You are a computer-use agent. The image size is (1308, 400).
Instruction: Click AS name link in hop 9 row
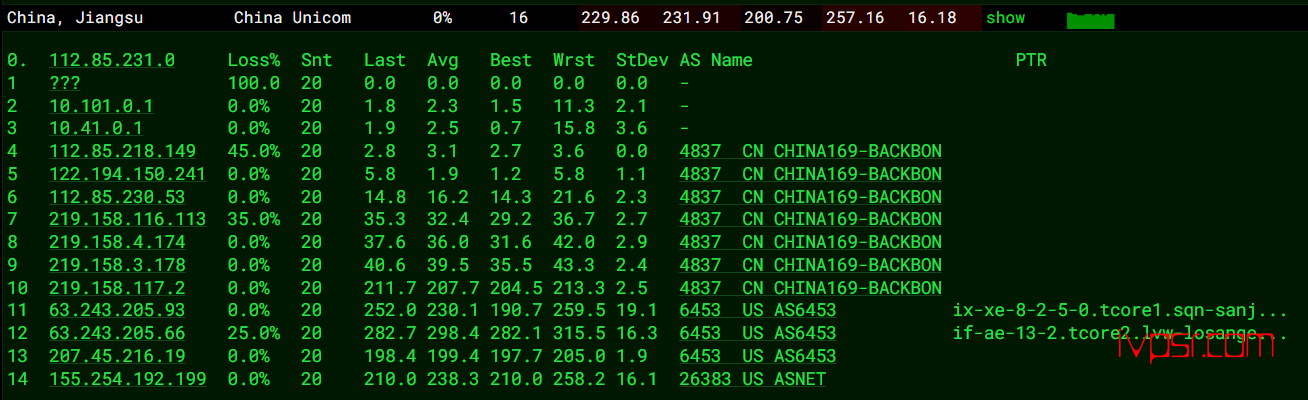click(810, 265)
